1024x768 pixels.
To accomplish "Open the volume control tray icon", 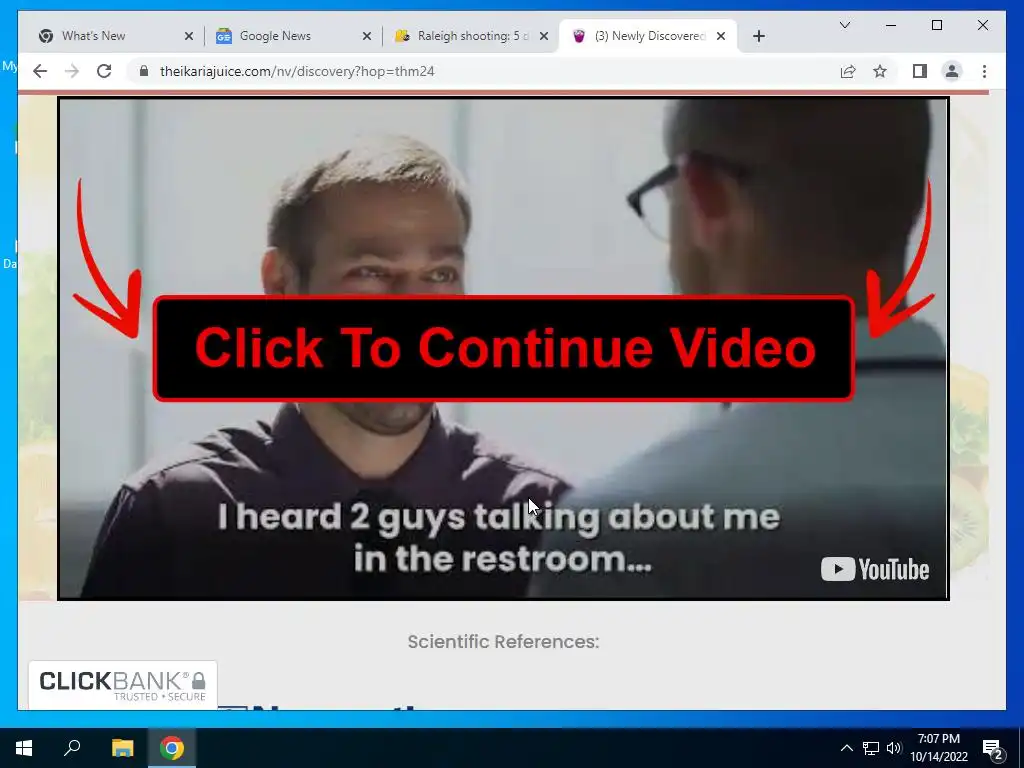I will 894,748.
